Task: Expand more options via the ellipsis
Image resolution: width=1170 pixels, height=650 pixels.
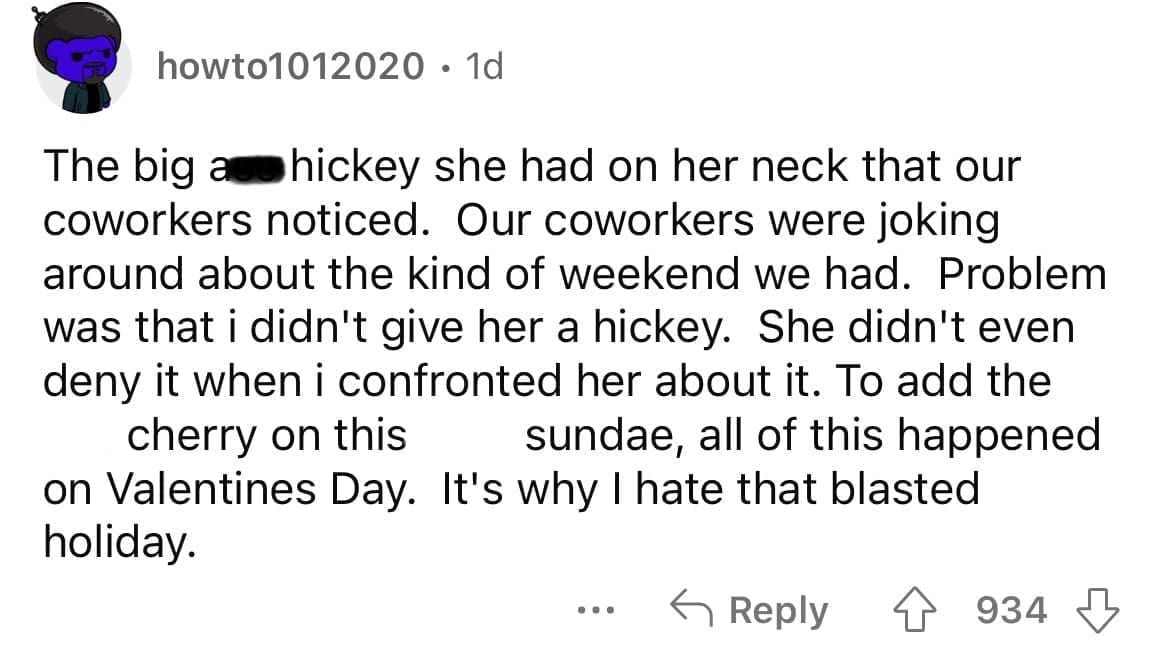Action: (x=595, y=611)
